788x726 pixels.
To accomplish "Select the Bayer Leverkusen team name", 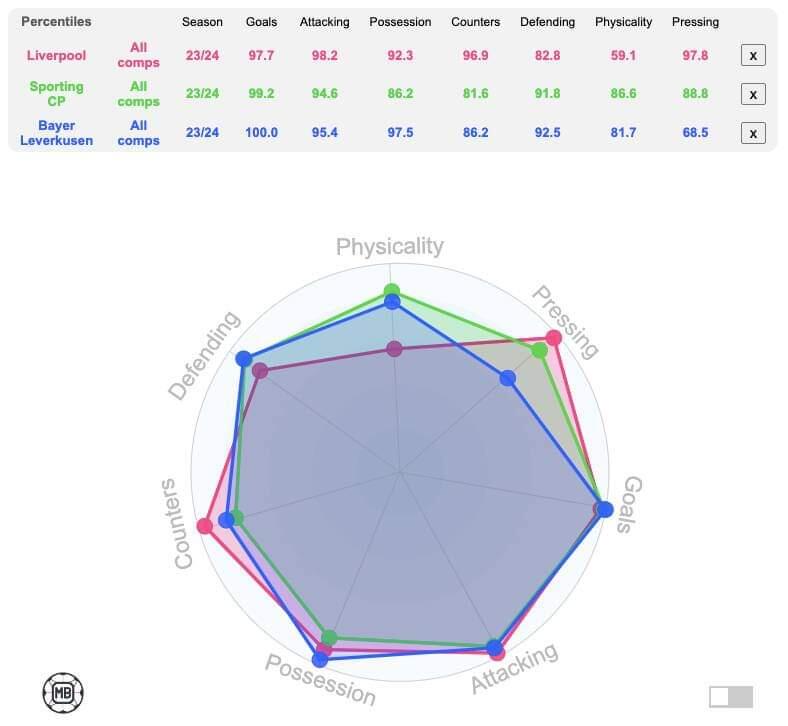I will pos(56,133).
